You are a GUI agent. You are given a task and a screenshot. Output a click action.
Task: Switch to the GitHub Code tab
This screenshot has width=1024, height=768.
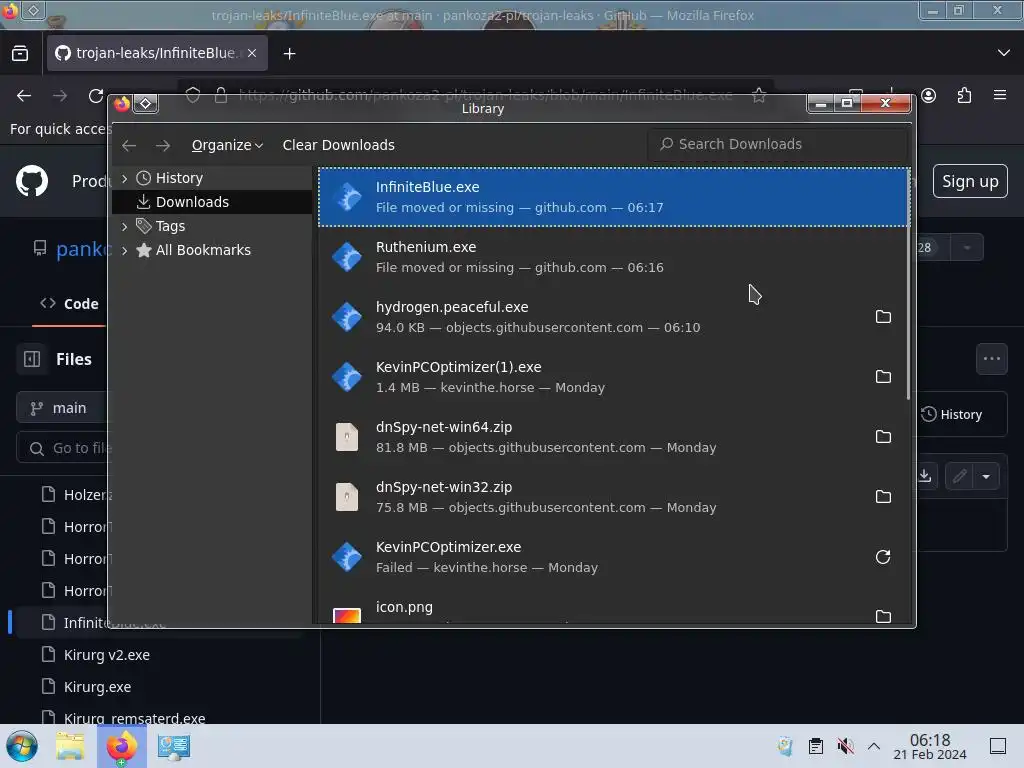pyautogui.click(x=69, y=304)
